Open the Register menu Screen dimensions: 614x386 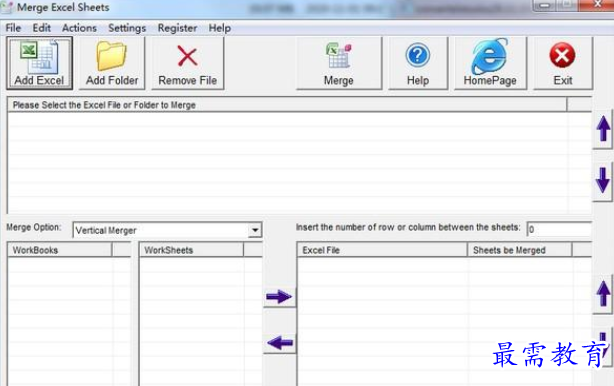177,28
